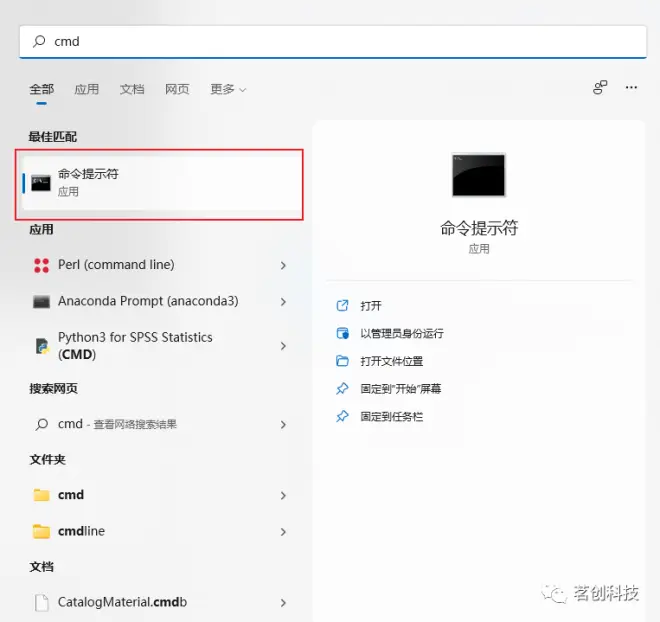Viewport: 660px width, 622px height.
Task: Click the run-as-administrator shield icon
Action: pos(342,333)
